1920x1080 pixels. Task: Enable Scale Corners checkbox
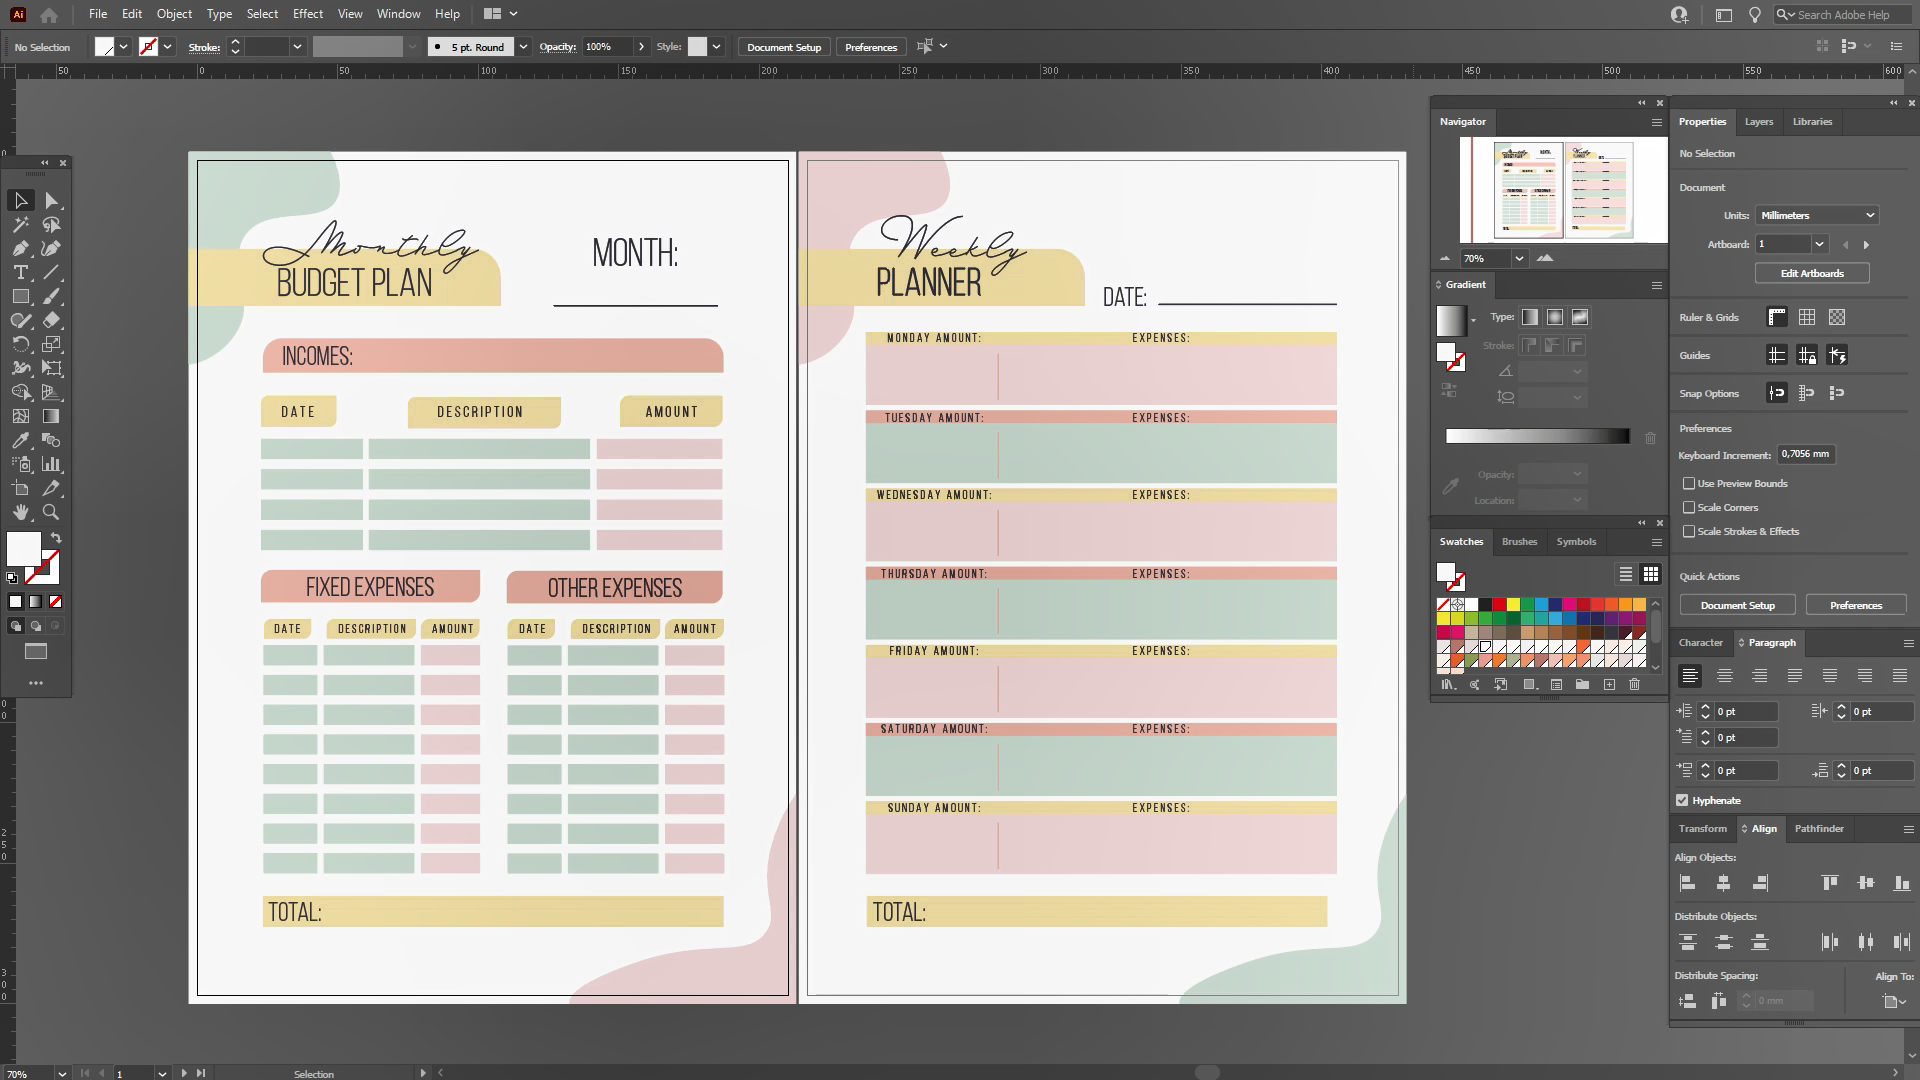[x=1689, y=507]
